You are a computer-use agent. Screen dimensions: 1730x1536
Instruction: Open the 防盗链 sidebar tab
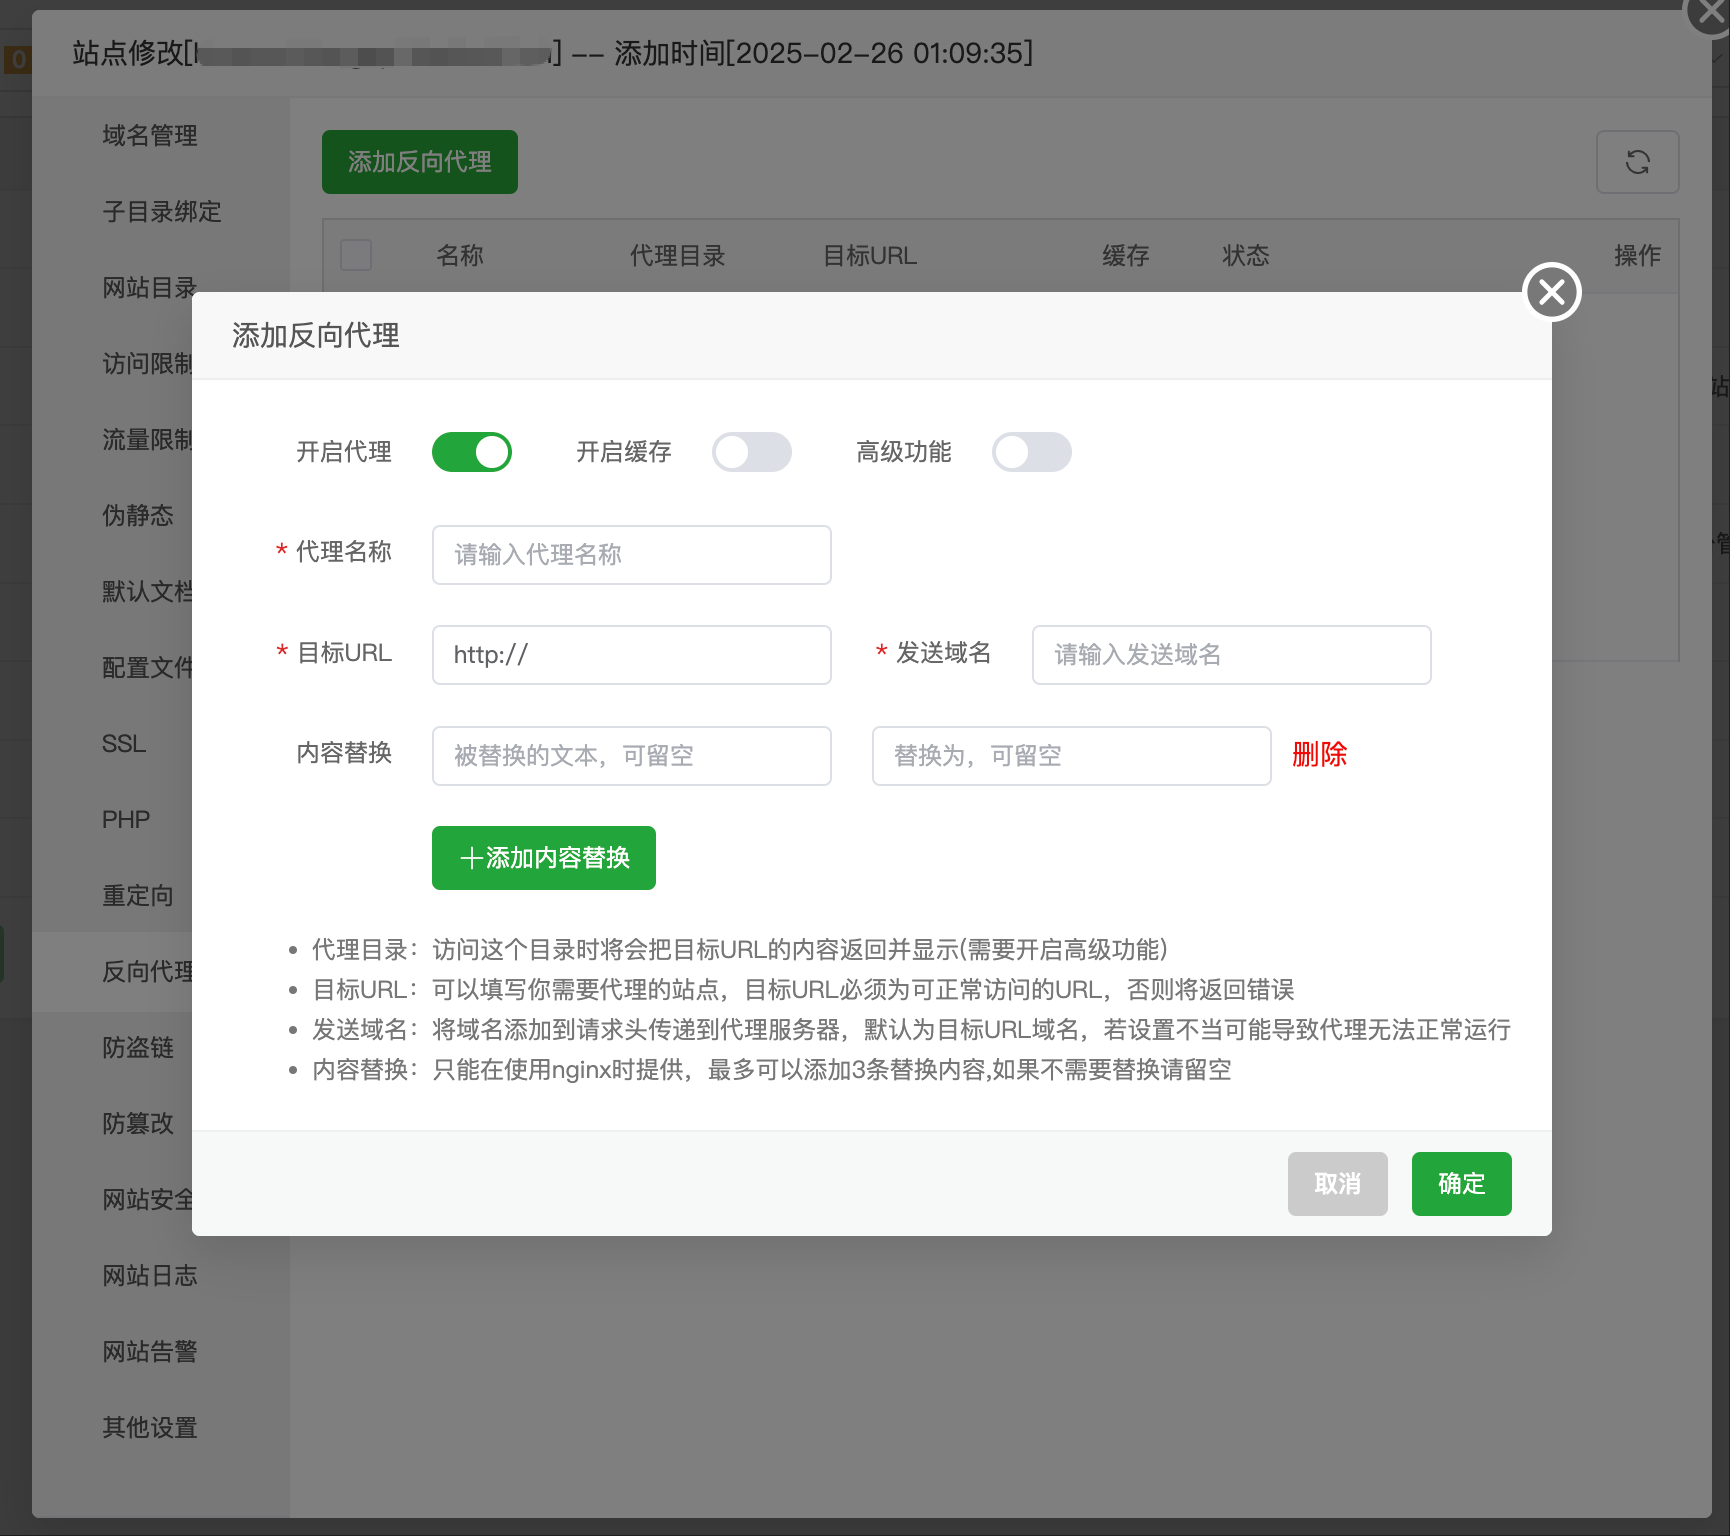(138, 1047)
